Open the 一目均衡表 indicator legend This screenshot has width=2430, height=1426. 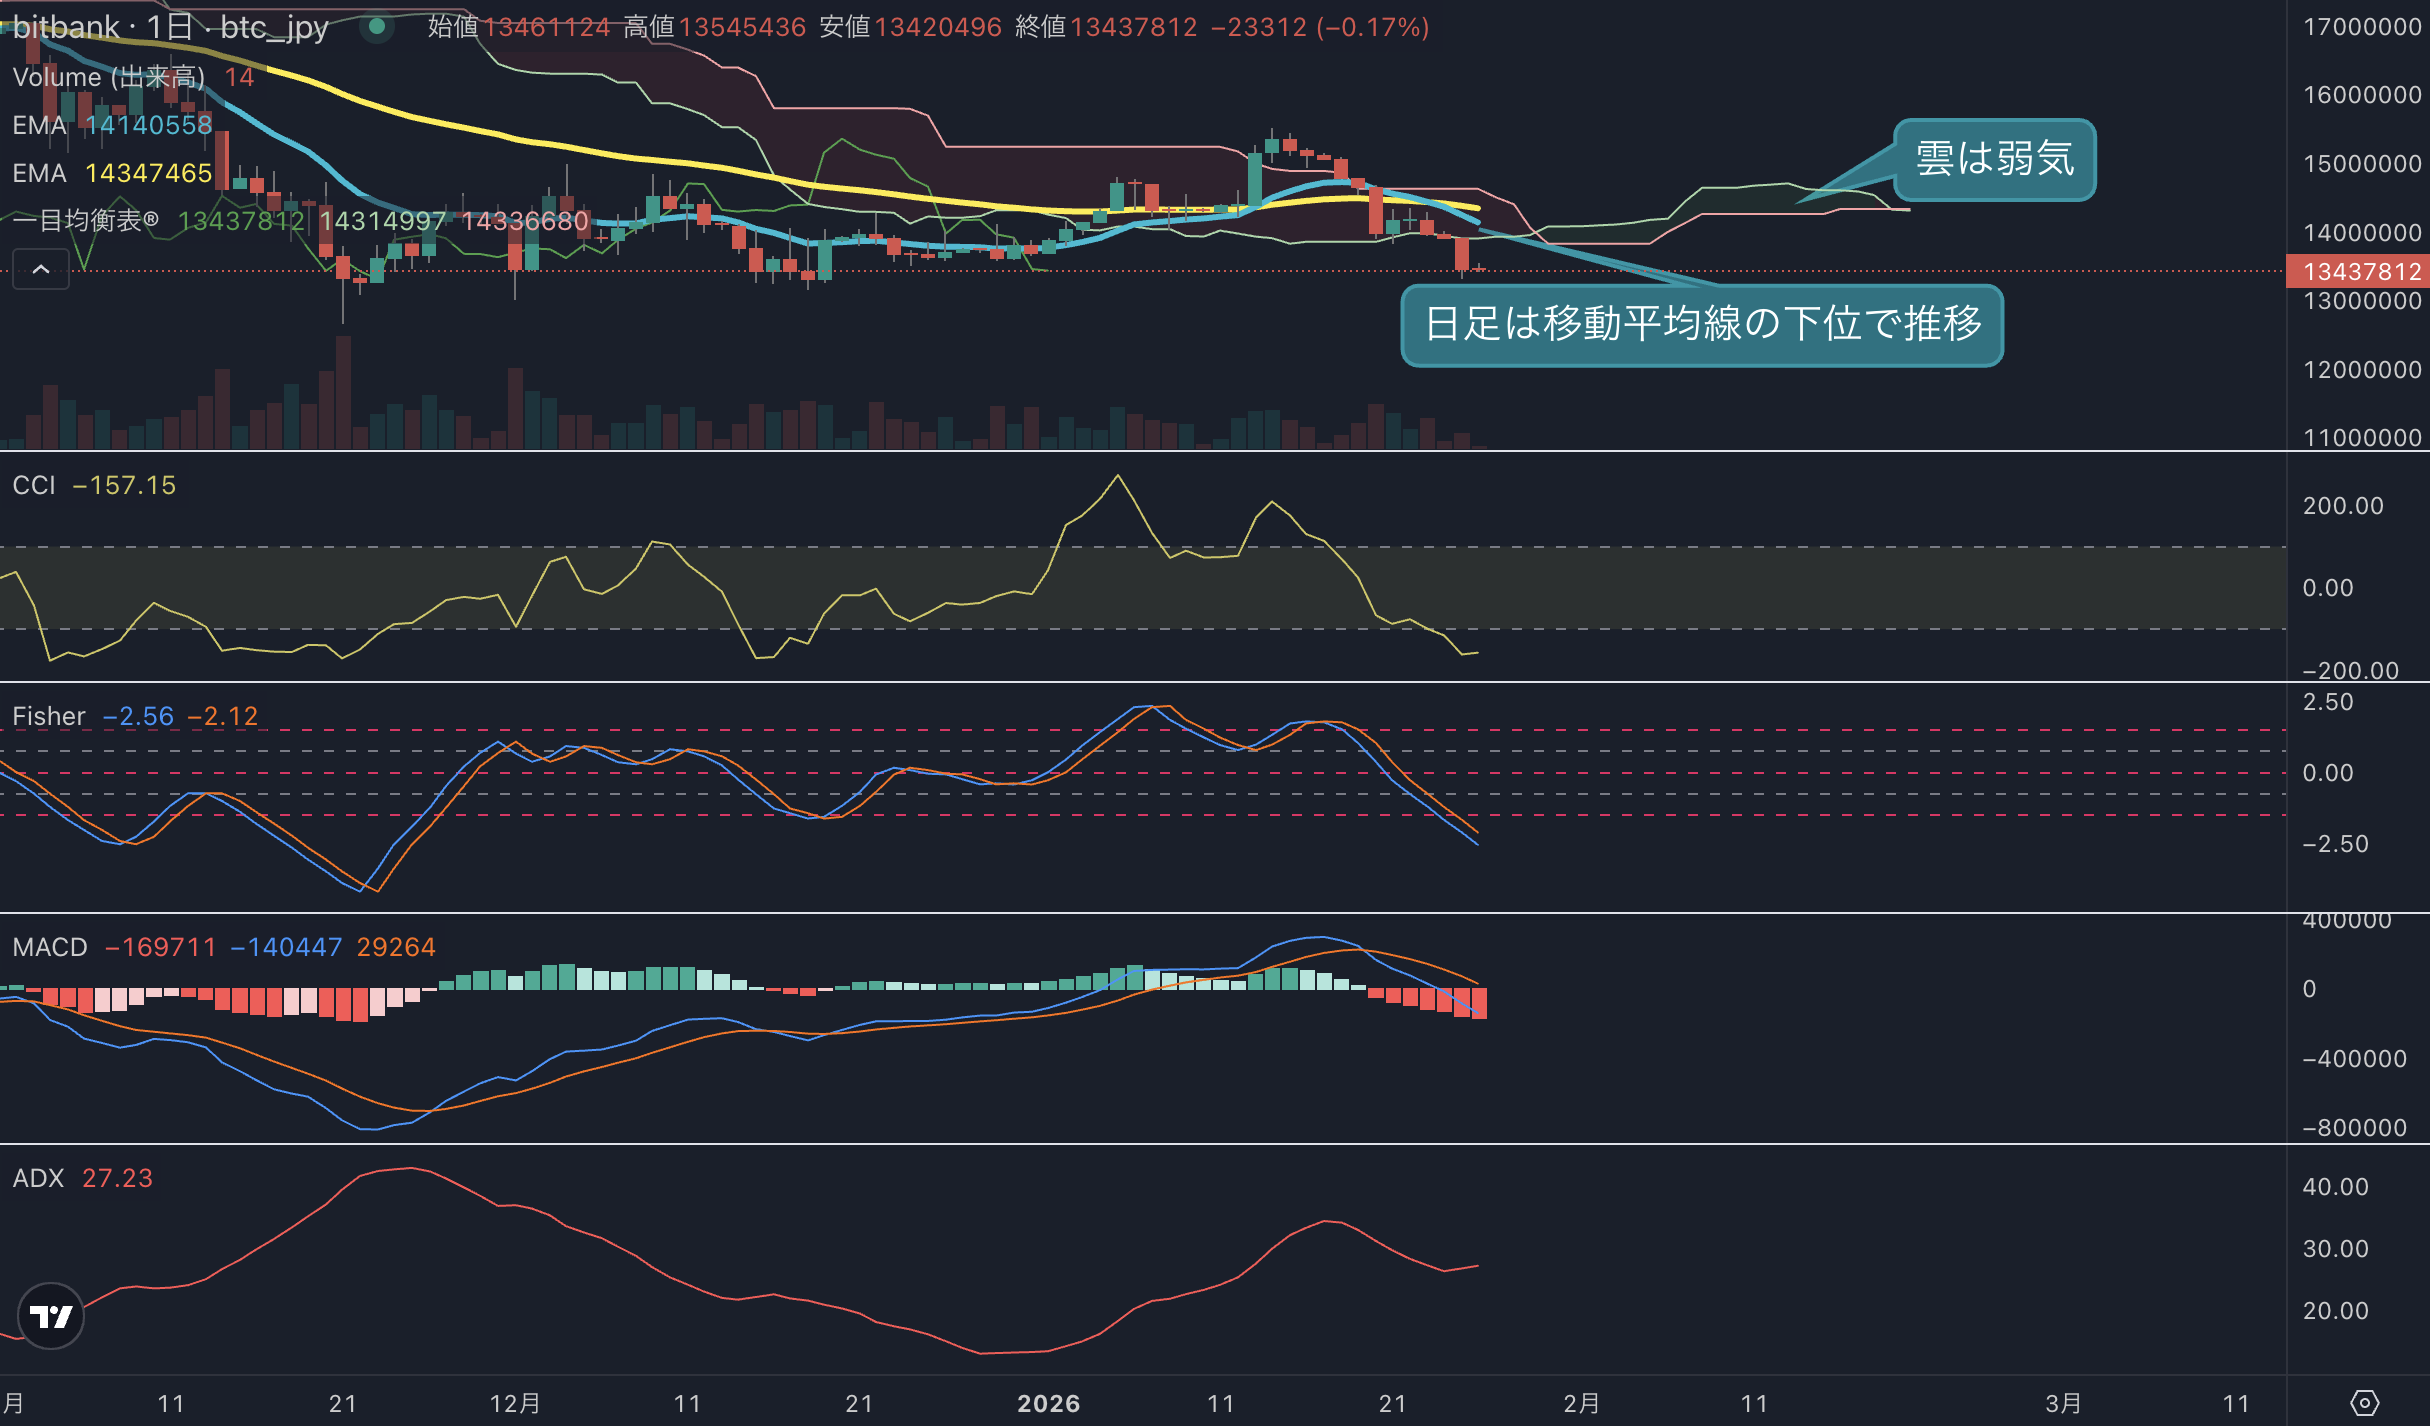pos(86,221)
